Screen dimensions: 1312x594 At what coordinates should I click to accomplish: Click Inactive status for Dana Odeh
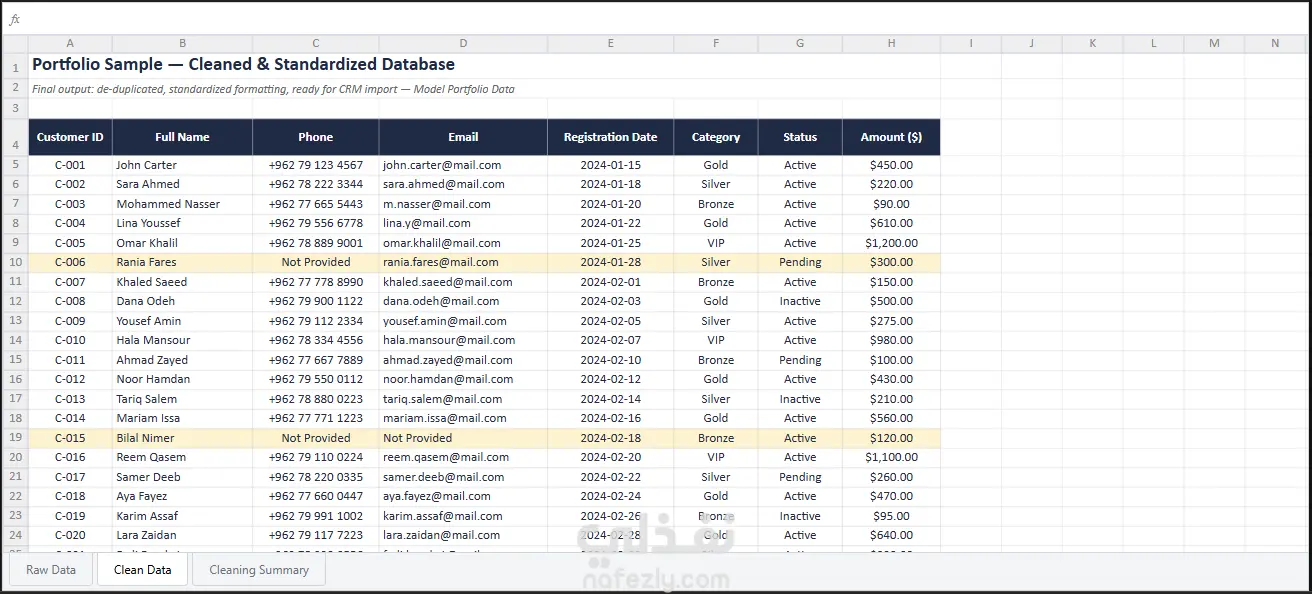800,301
